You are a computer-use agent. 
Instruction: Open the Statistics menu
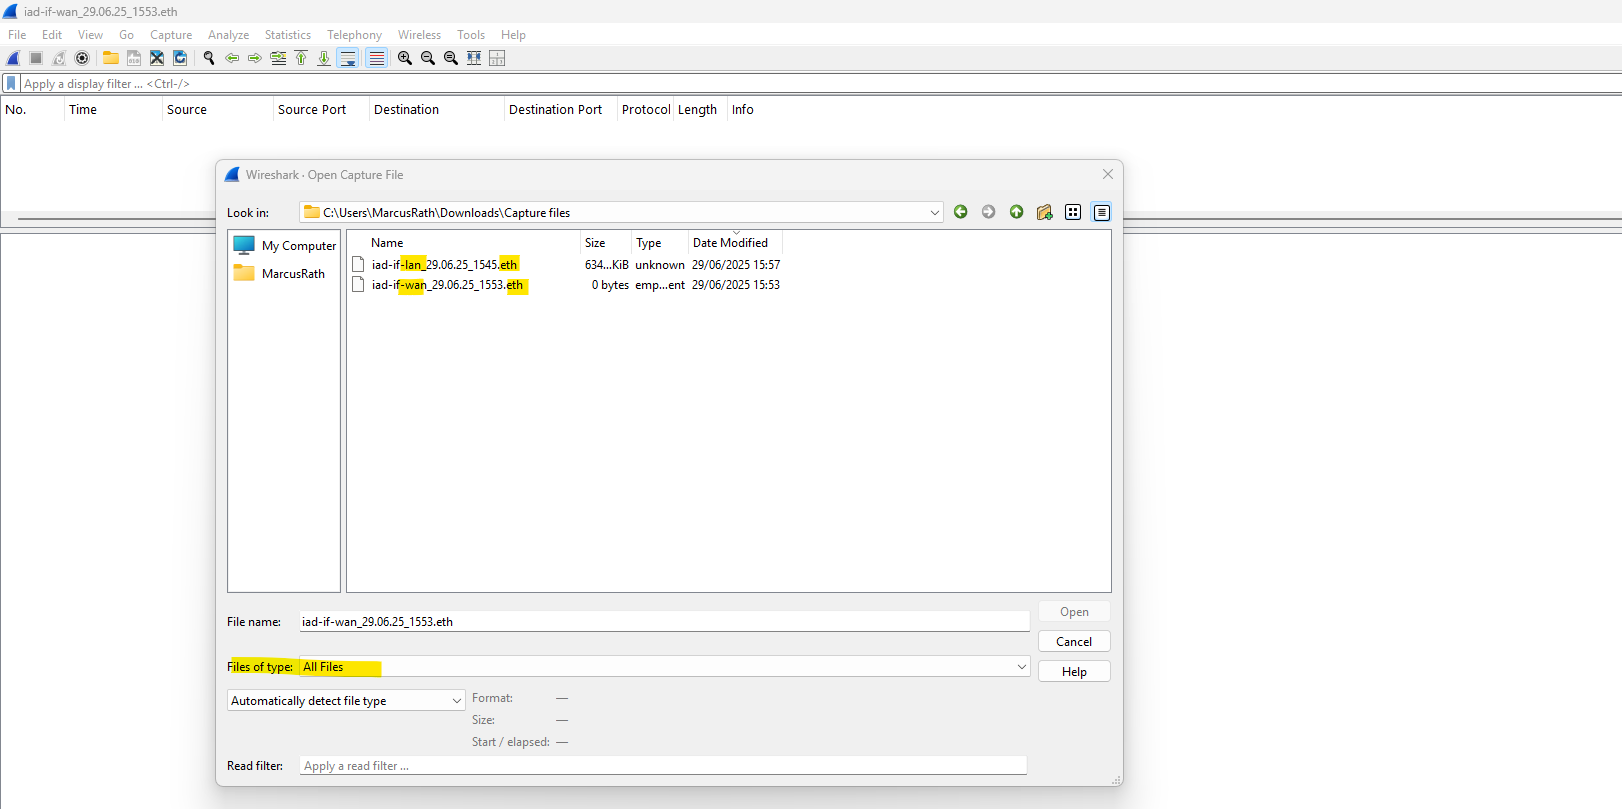click(x=288, y=35)
